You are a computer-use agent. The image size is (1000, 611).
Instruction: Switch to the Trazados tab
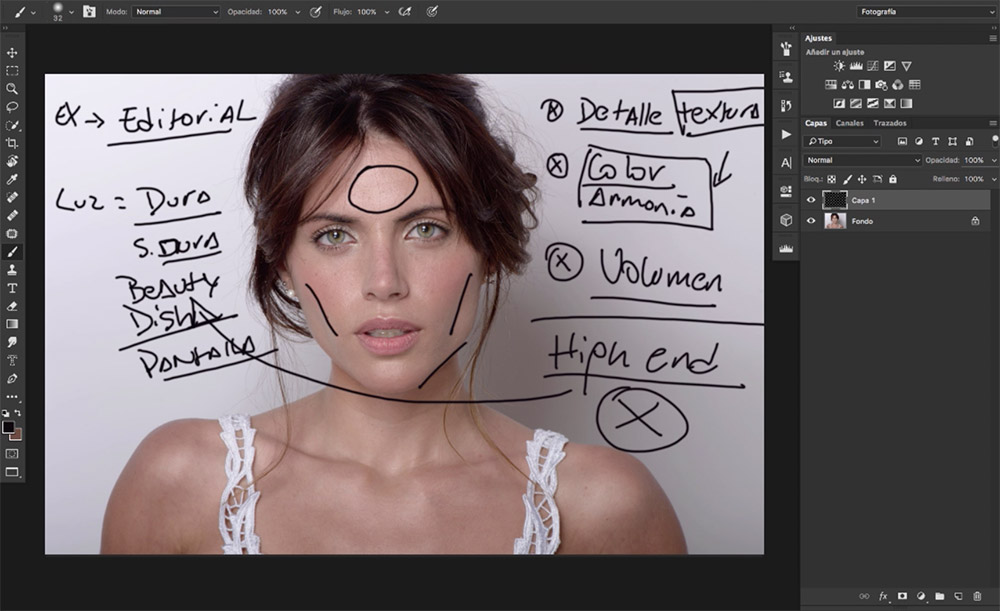pyautogui.click(x=890, y=123)
